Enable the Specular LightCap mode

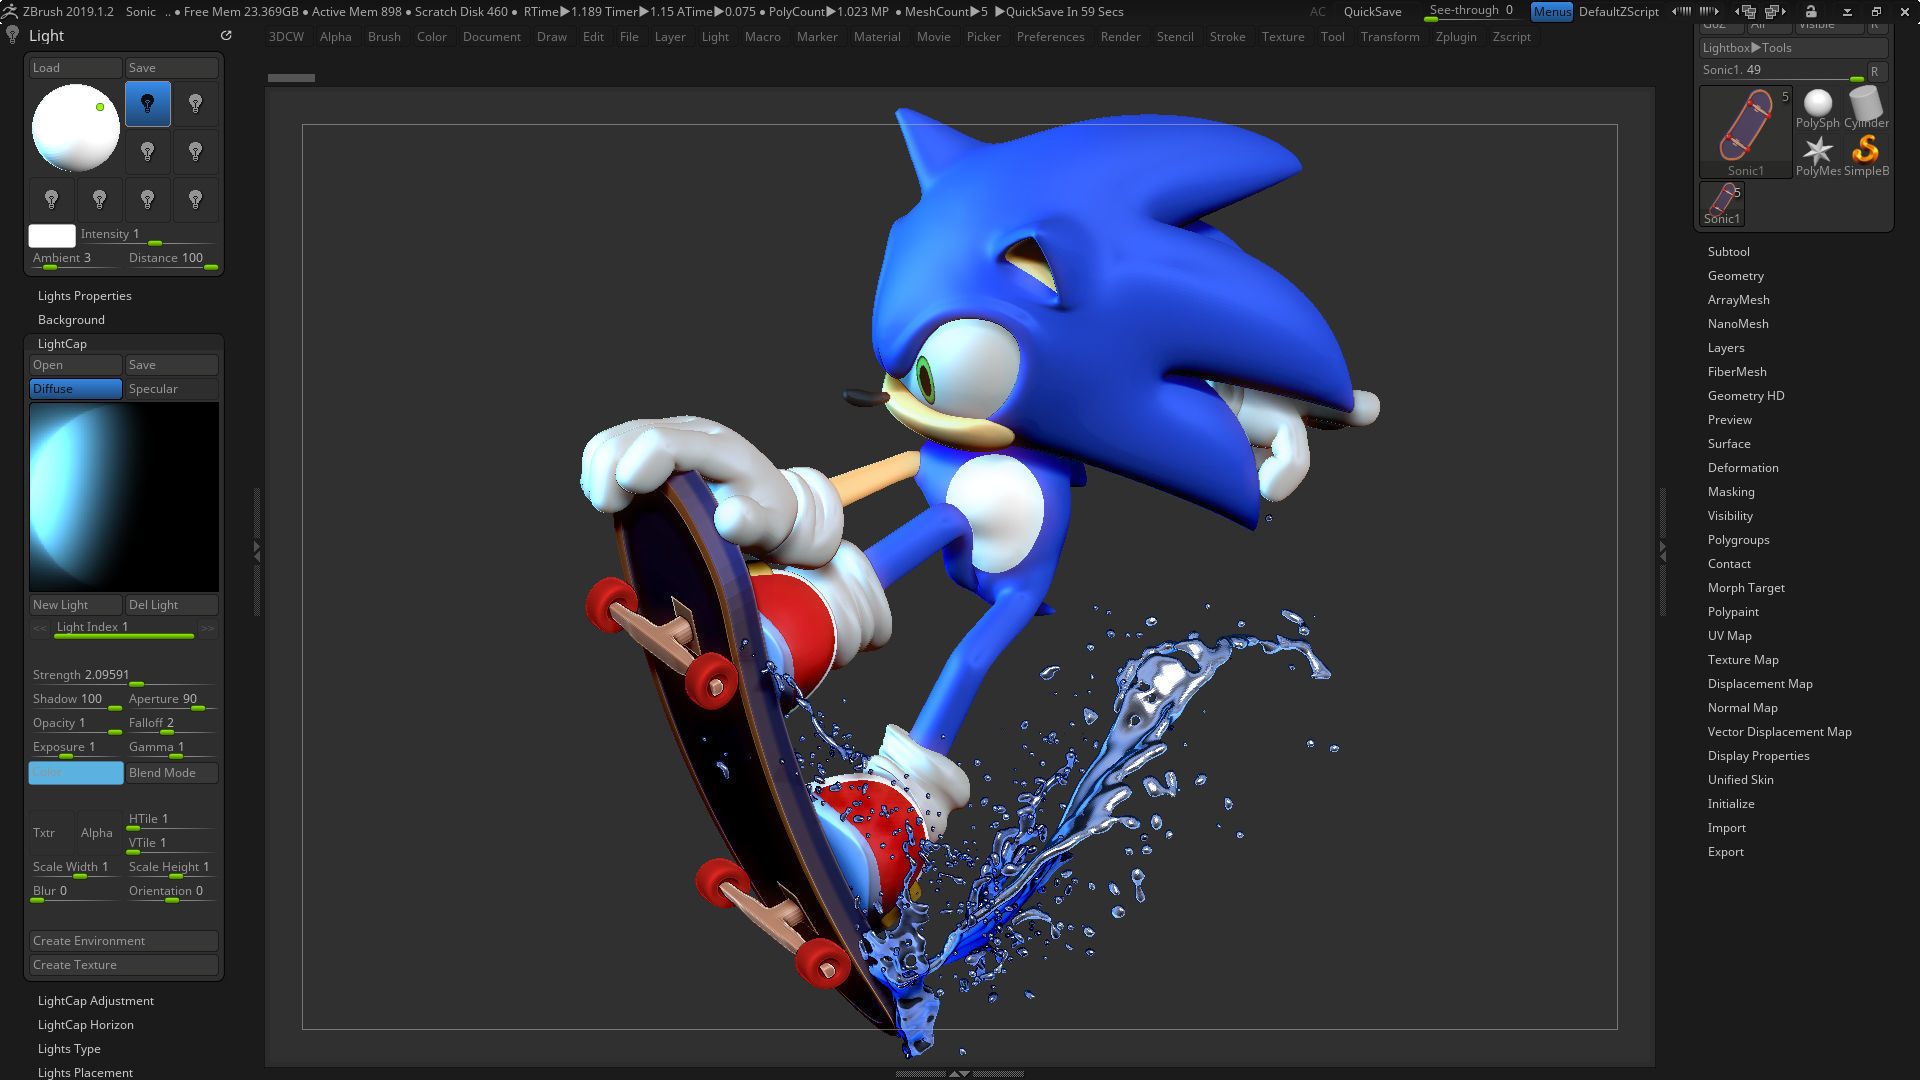(x=172, y=389)
